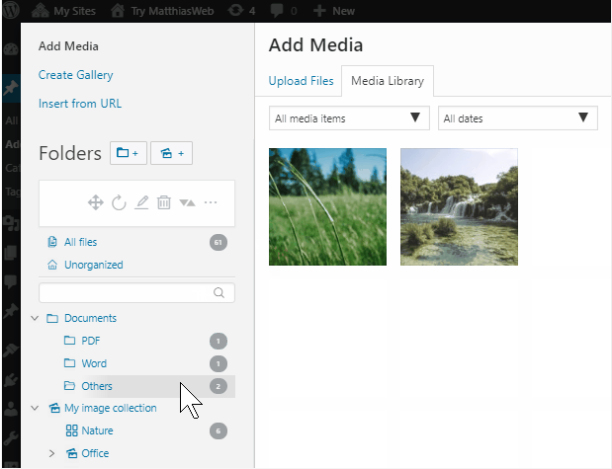
Task: Click the Create Gallery link
Action: 76,75
